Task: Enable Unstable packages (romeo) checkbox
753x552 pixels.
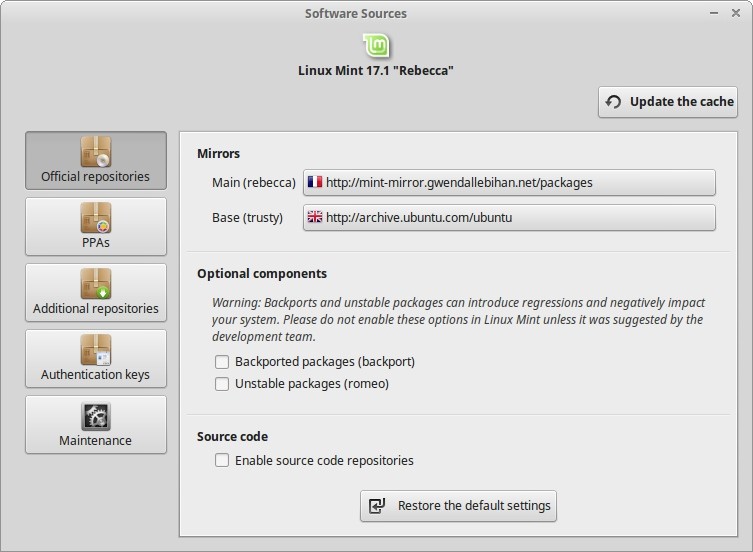Action: click(x=222, y=384)
